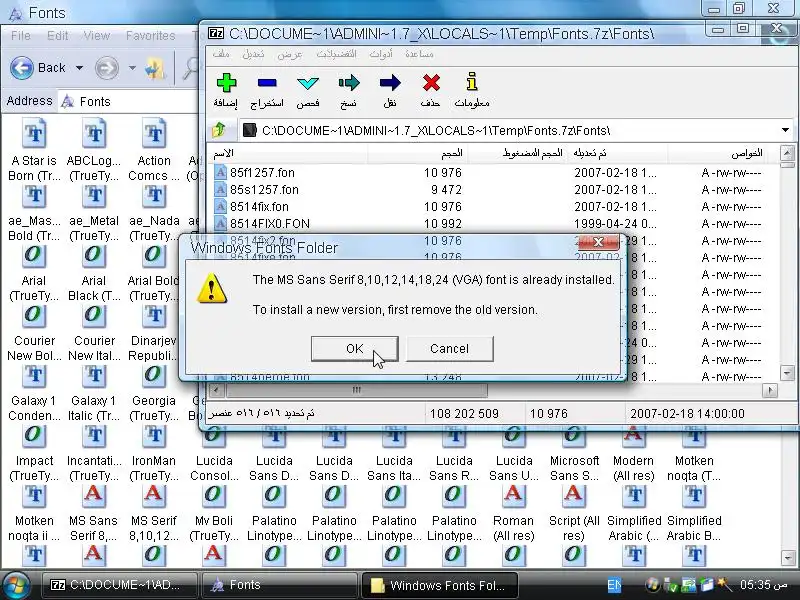Screen dimensions: 800x600
Task: Open the File menu in Fonts window
Action: [21, 36]
